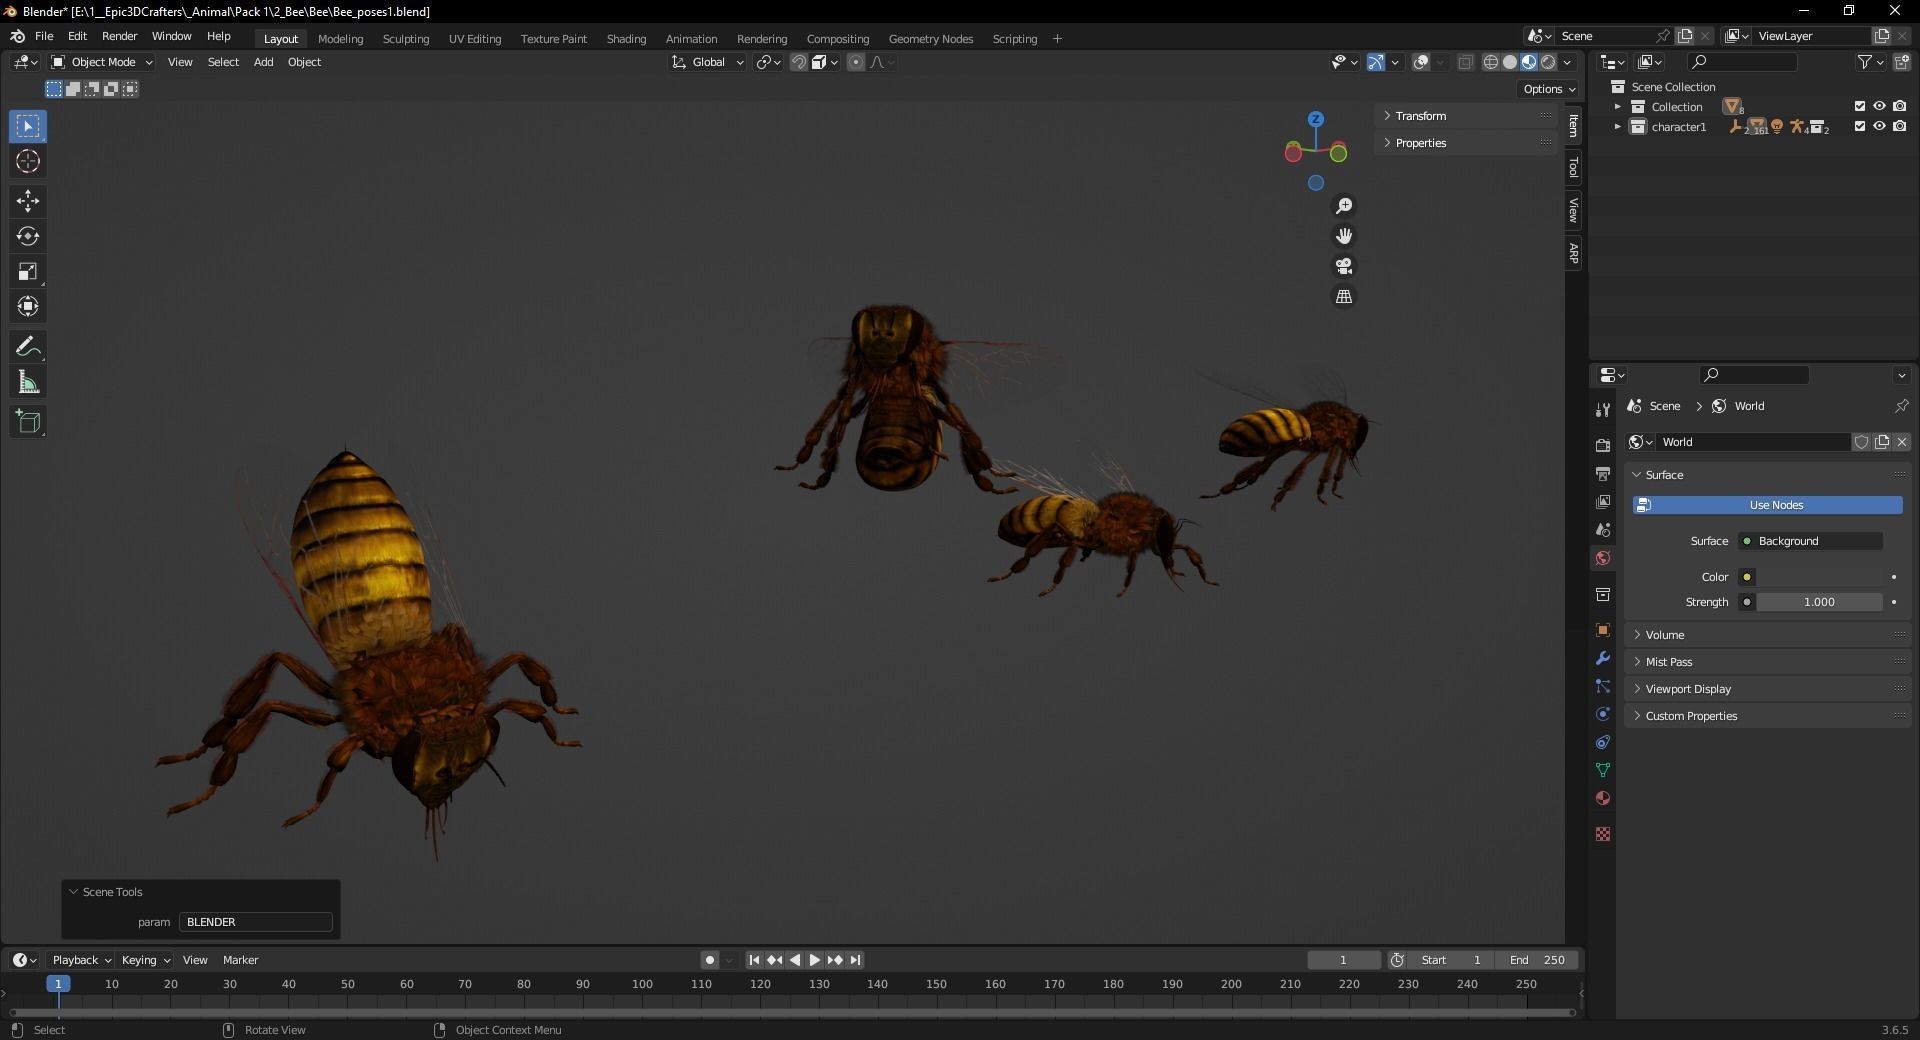Hide Collection in viewport with eye
This screenshot has height=1040, width=1920.
pos(1880,106)
